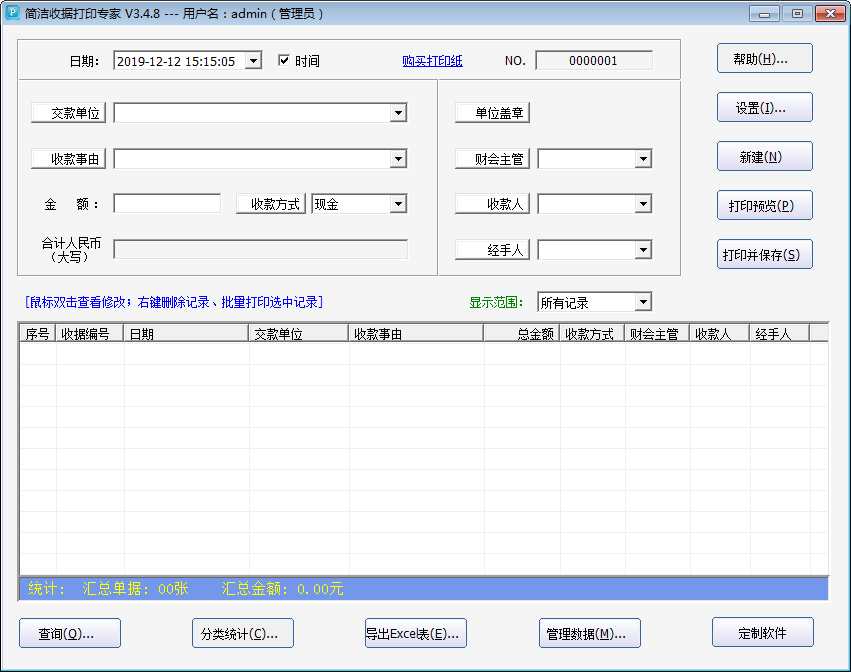The height and width of the screenshot is (672, 851).
Task: Click 打印并保存(S) button
Action: [x=765, y=254]
